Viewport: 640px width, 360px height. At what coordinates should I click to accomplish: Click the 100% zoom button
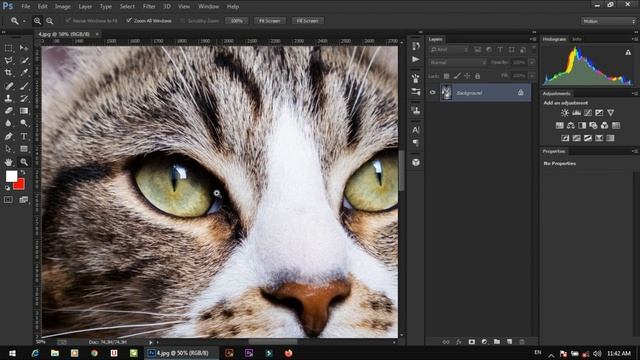pos(236,21)
